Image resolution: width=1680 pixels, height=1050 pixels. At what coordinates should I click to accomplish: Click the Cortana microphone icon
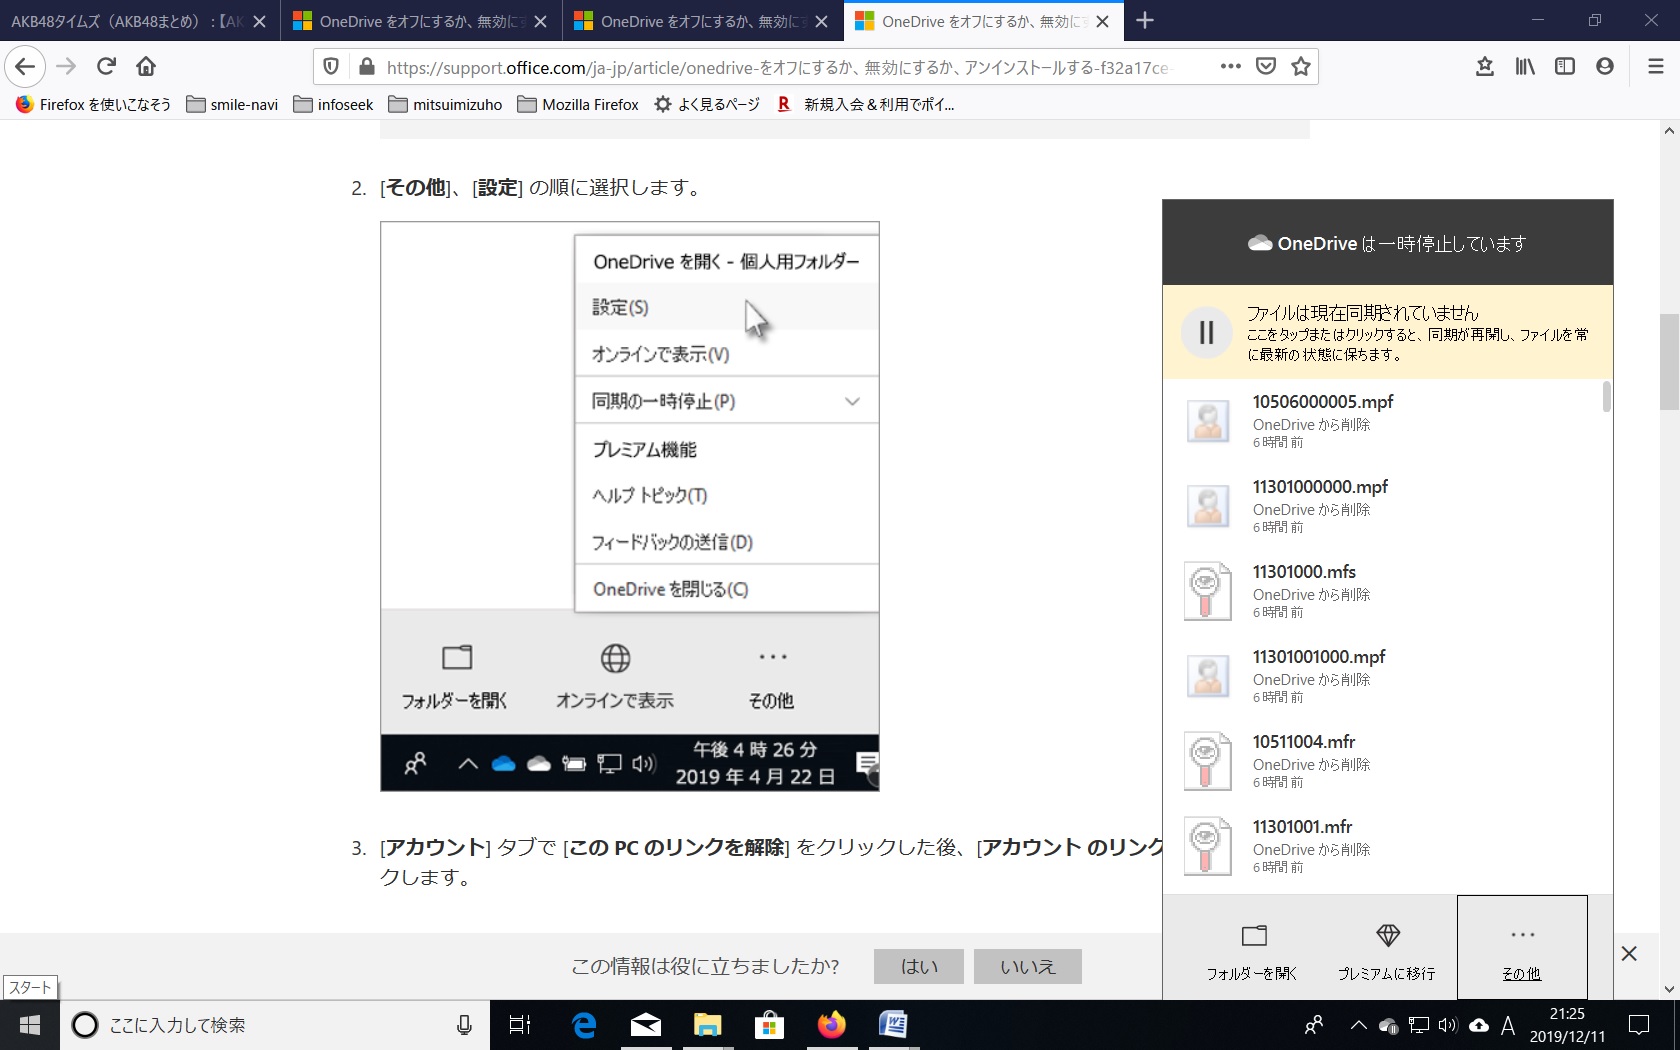click(x=464, y=1025)
